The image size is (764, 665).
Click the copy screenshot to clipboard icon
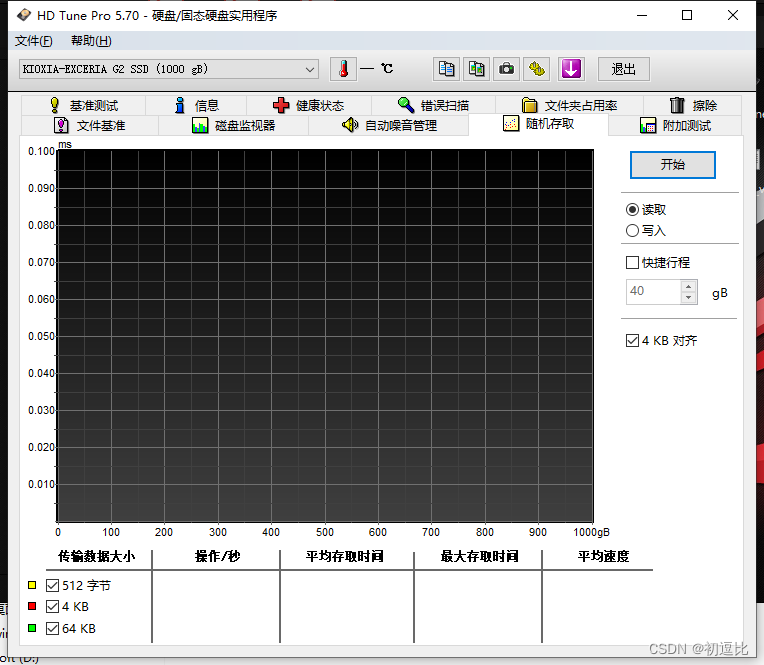[x=476, y=69]
